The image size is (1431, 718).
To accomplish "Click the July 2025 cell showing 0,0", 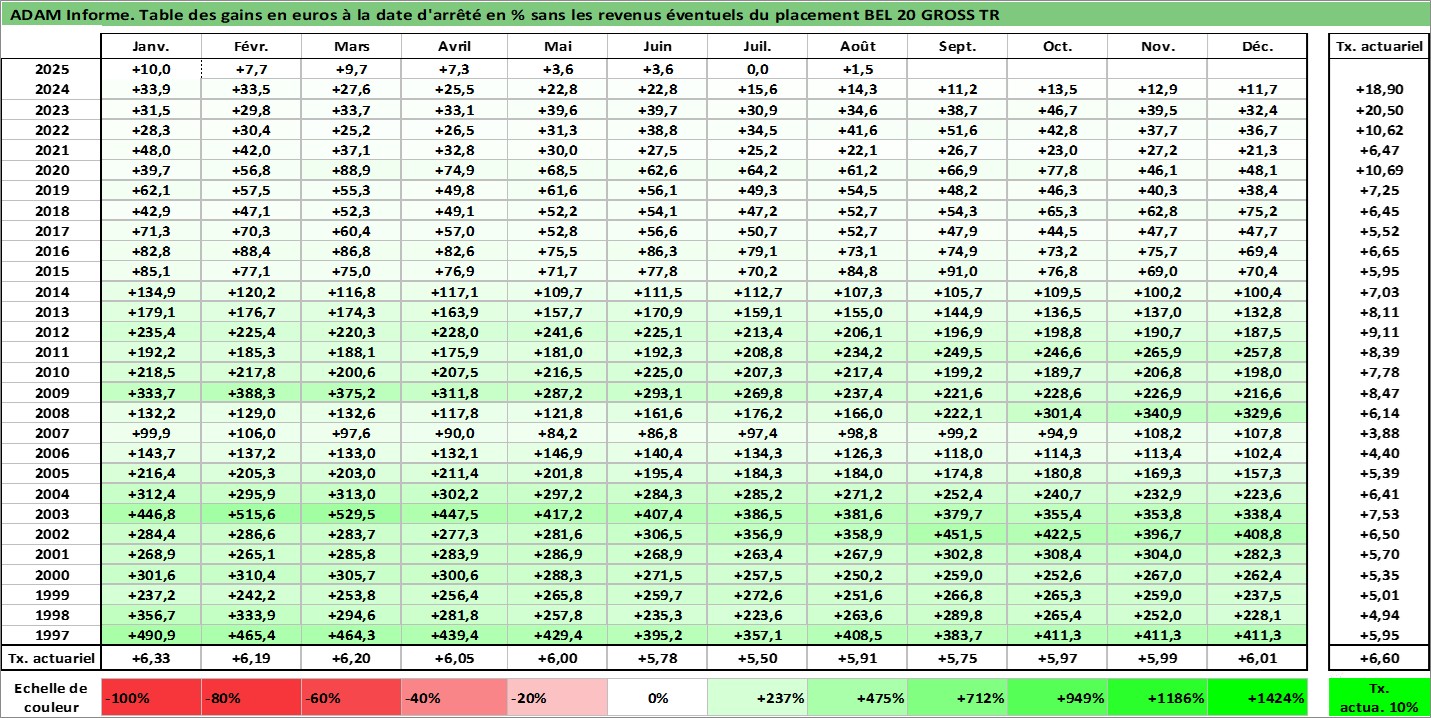I will tap(757, 69).
